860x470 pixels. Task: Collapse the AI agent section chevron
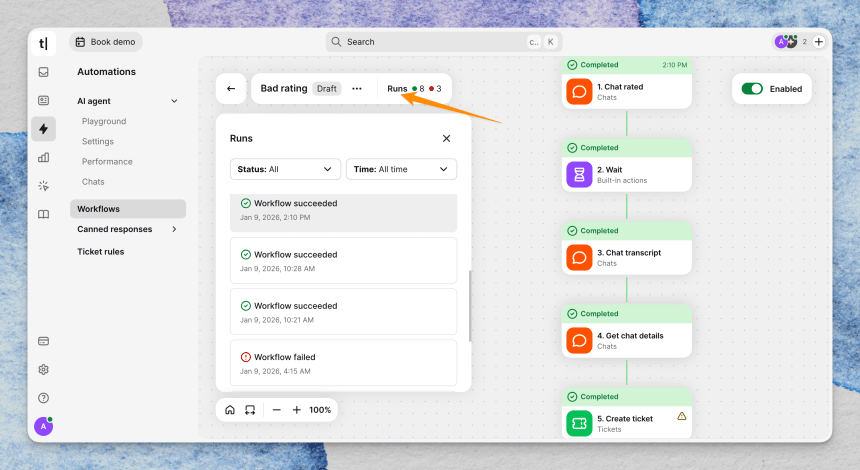(174, 101)
